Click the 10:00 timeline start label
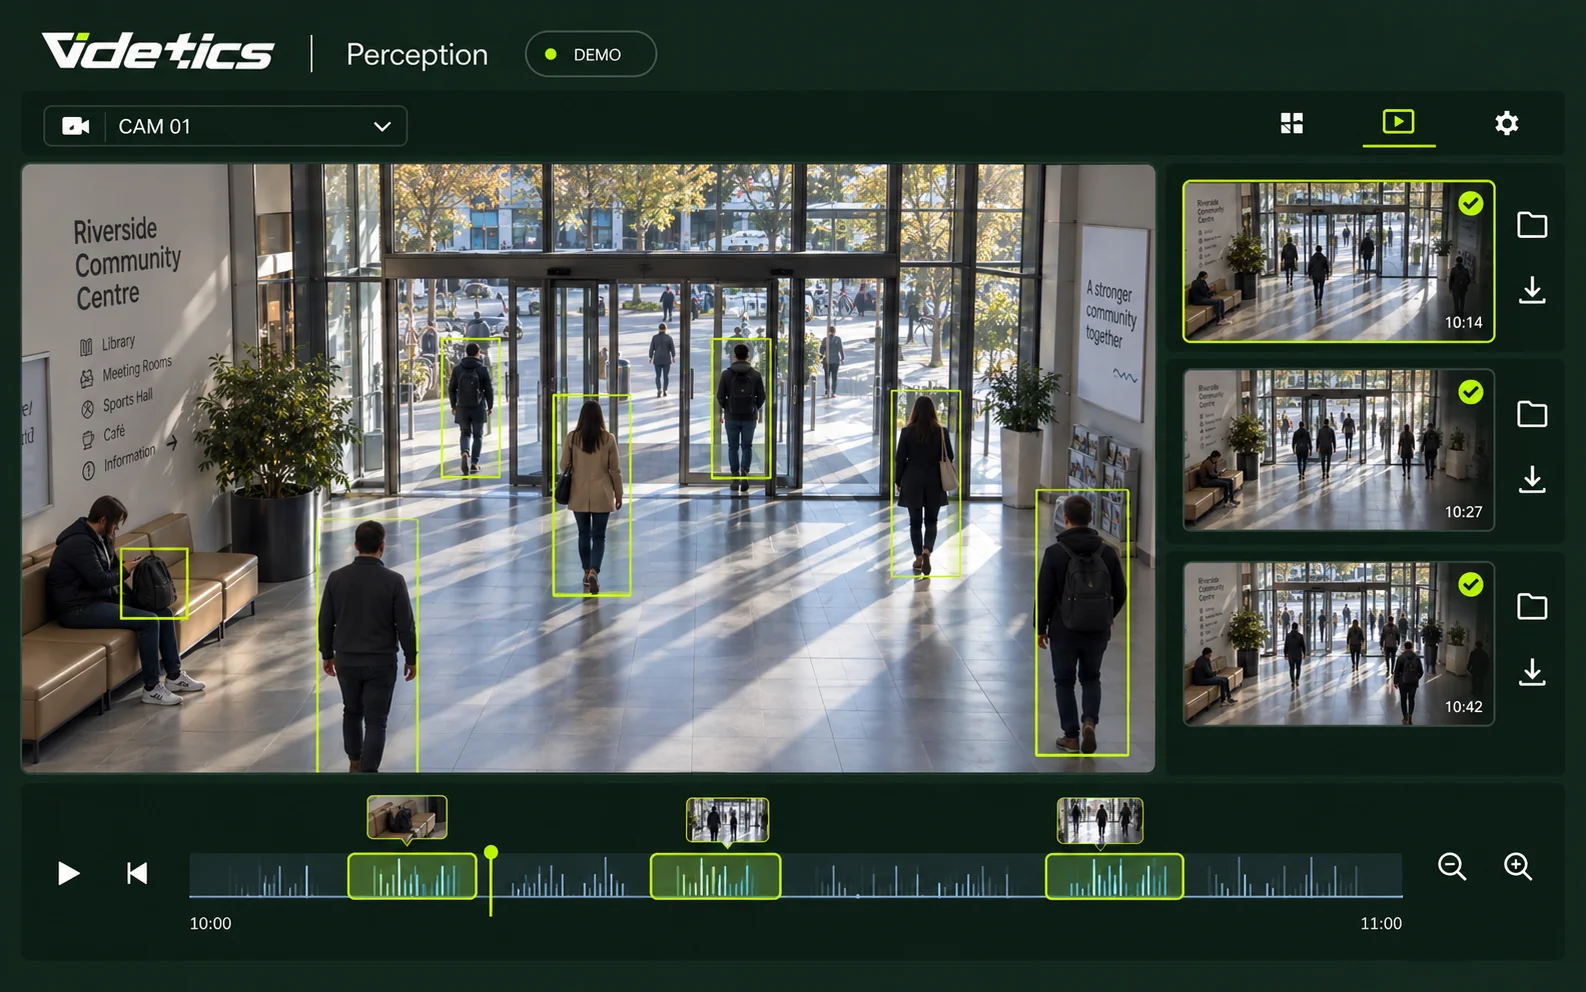1586x992 pixels. click(x=210, y=923)
